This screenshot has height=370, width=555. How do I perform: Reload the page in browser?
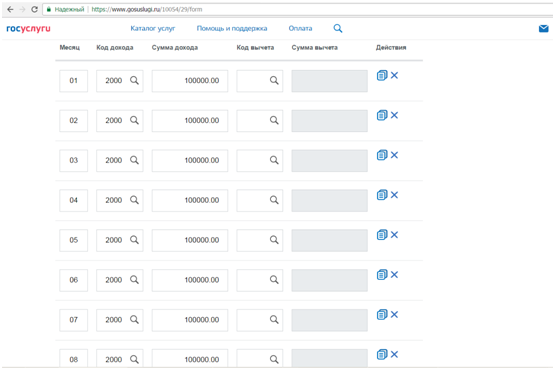click(34, 10)
